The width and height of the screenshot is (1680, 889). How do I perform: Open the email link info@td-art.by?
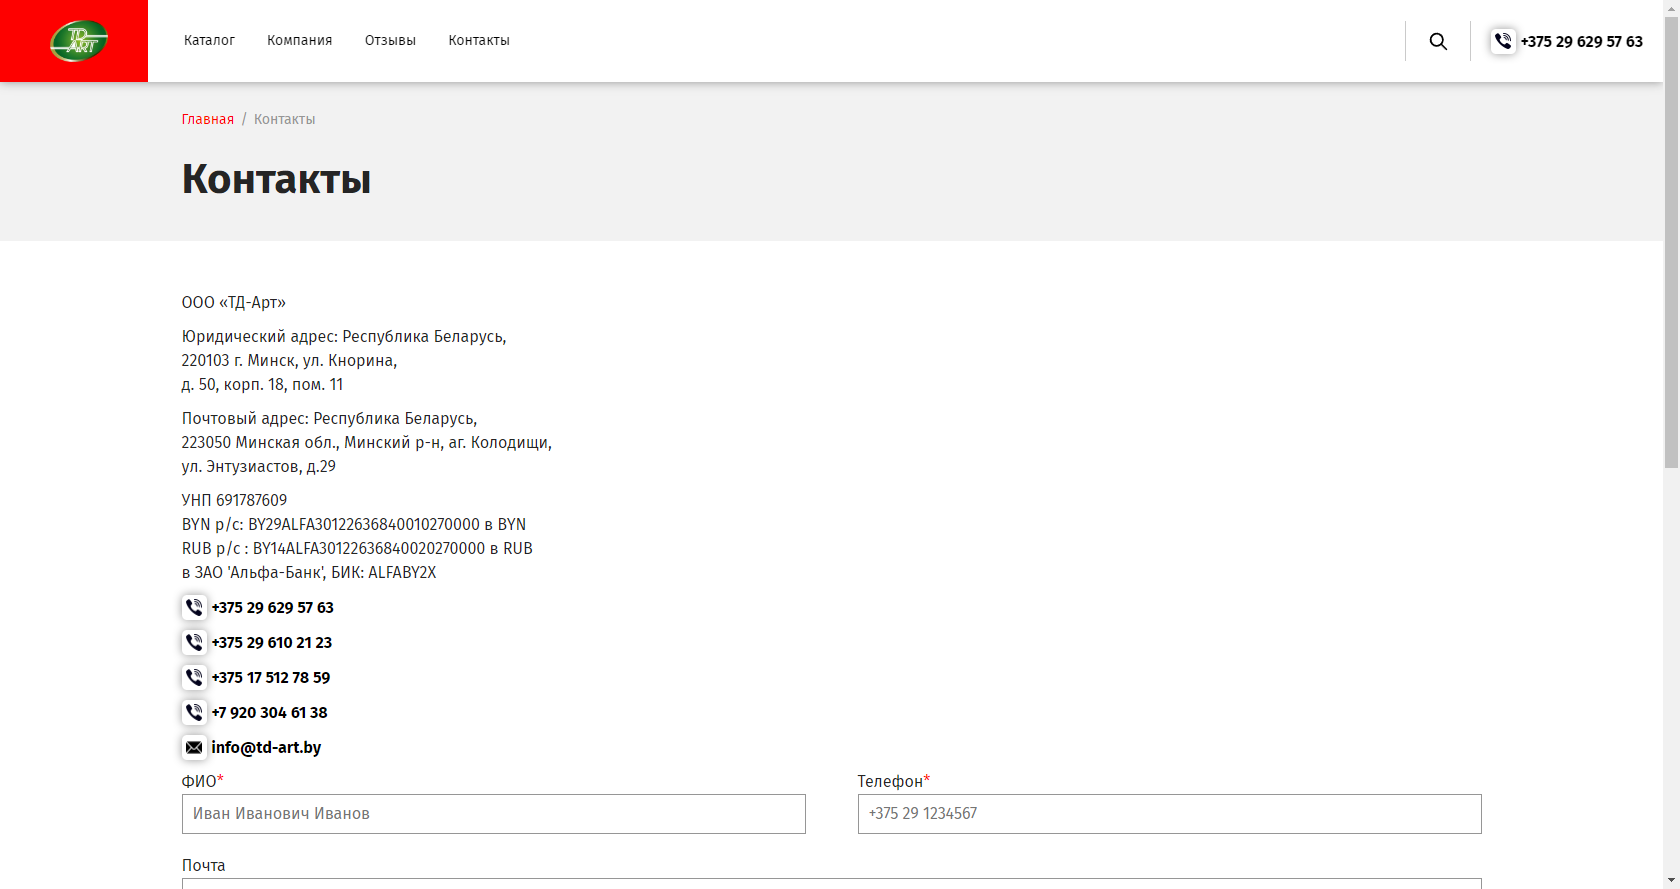click(x=266, y=747)
